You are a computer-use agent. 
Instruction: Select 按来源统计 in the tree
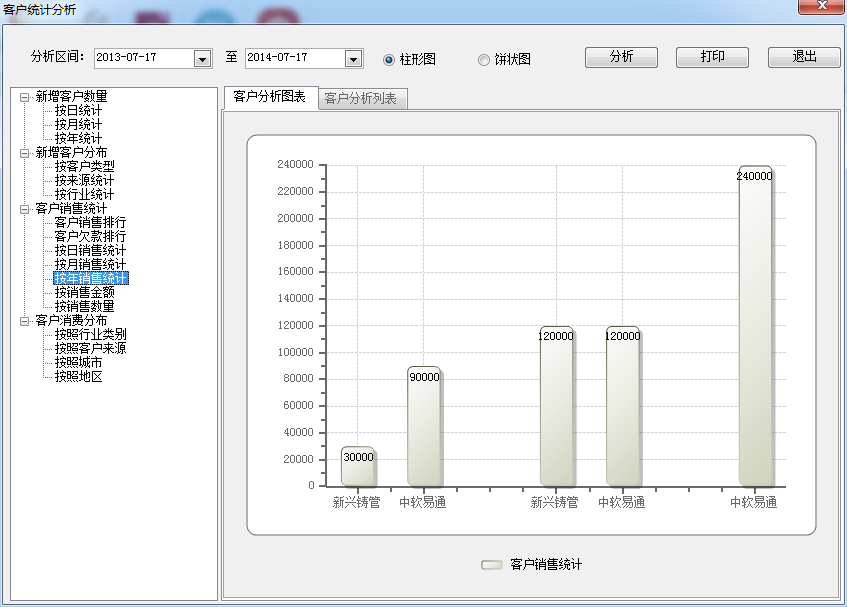[x=84, y=180]
